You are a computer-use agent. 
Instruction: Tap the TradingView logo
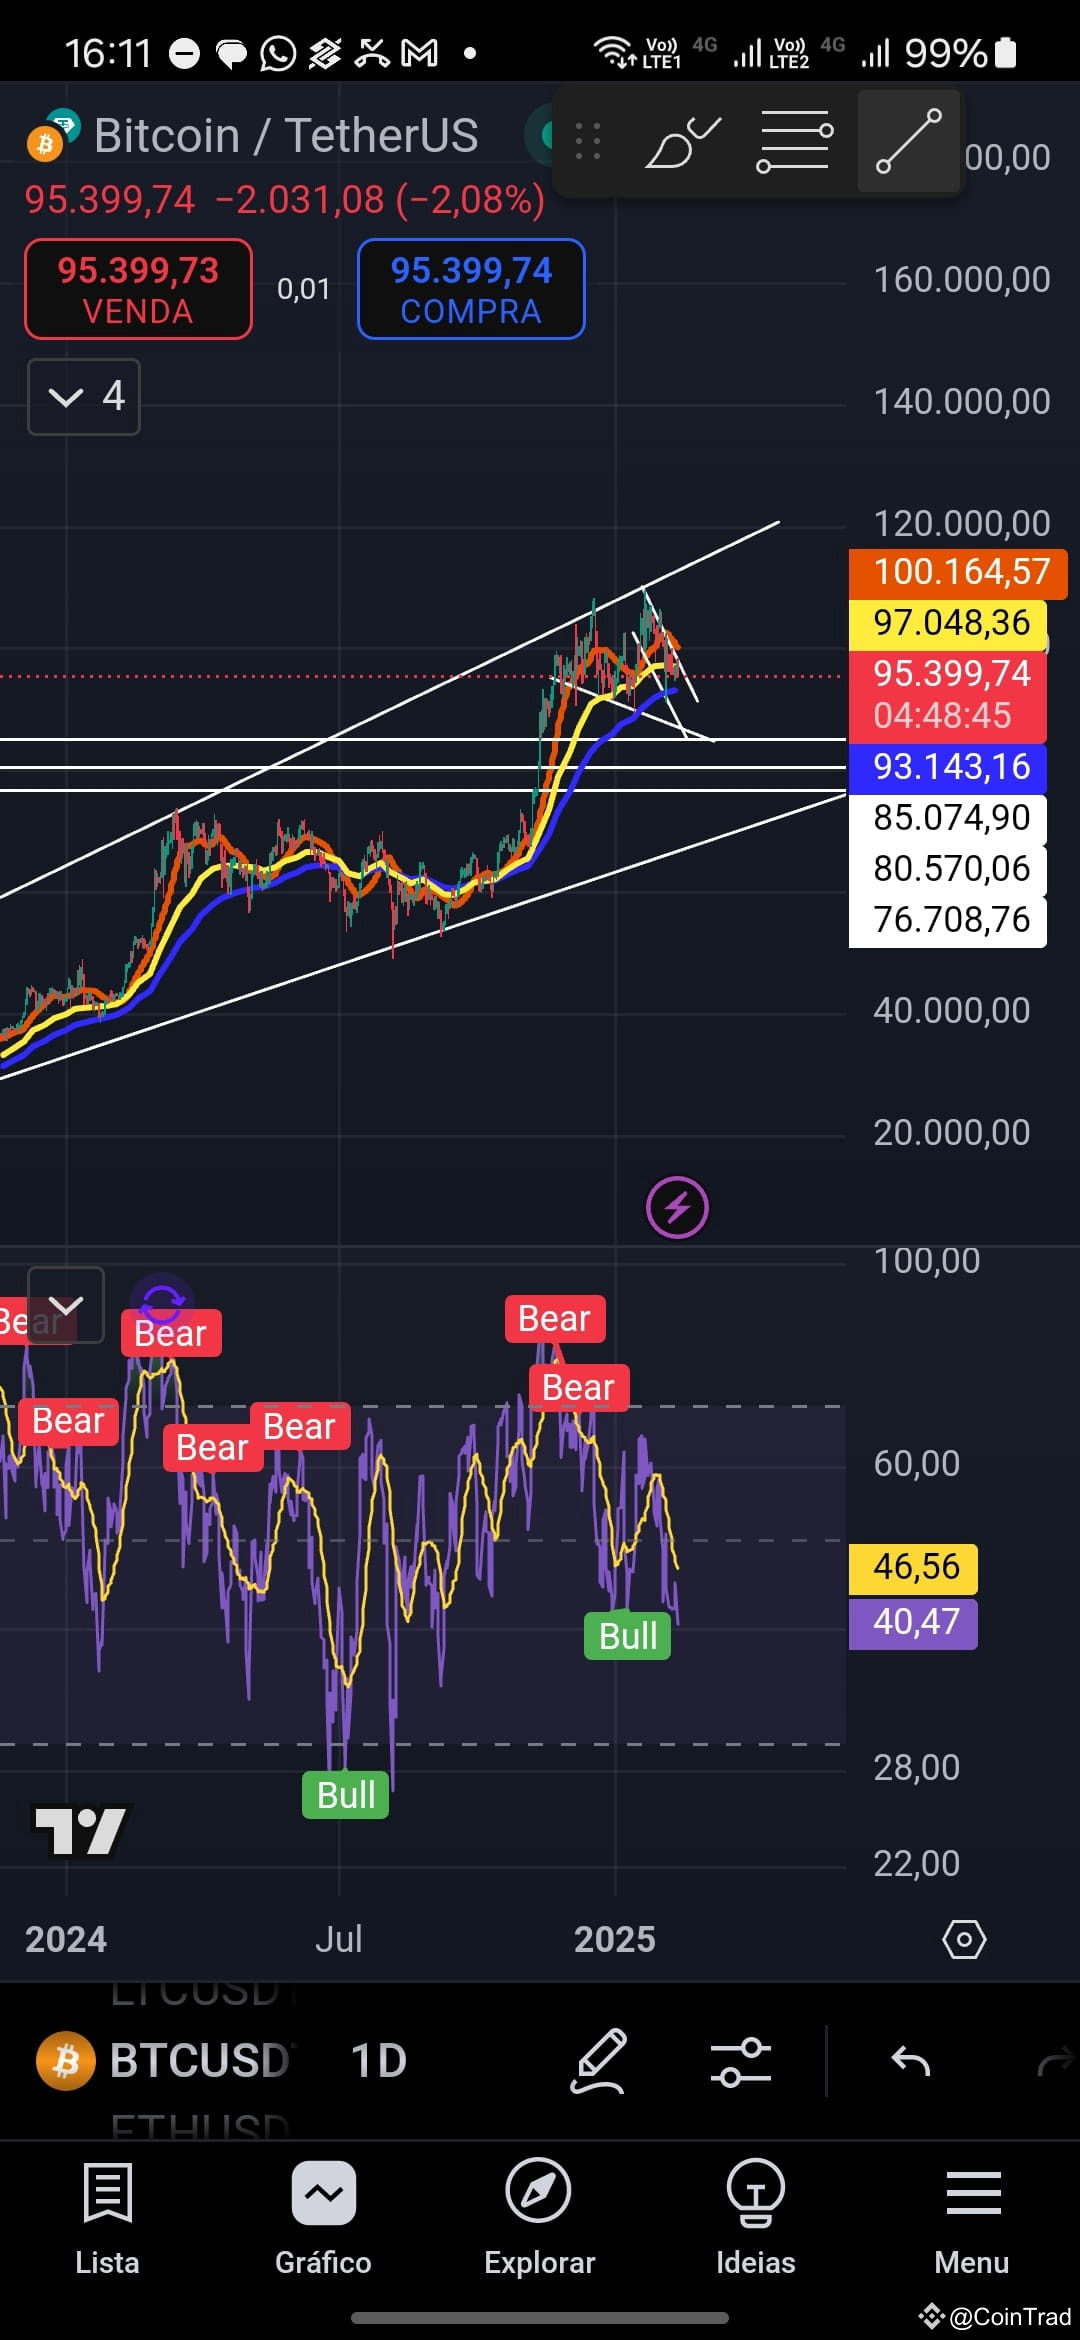click(80, 1830)
